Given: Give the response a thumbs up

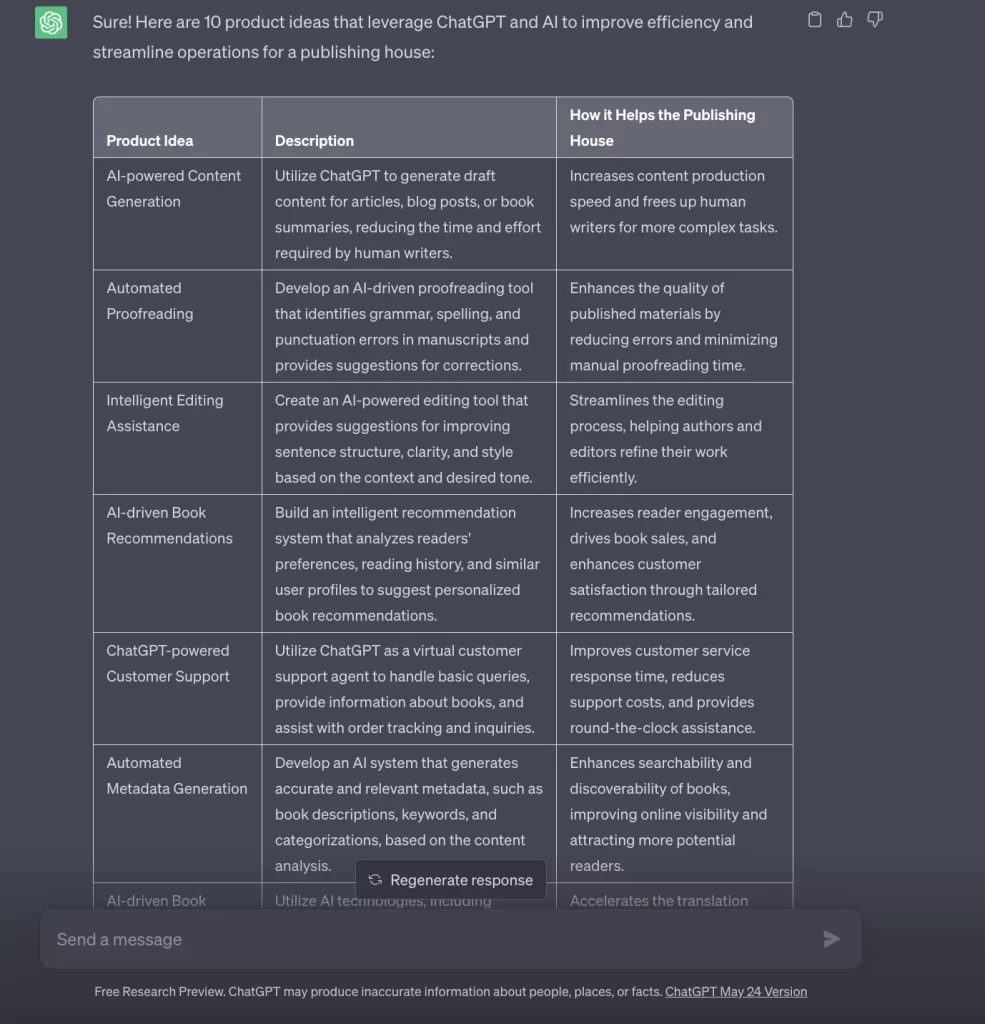Looking at the screenshot, I should (x=845, y=19).
